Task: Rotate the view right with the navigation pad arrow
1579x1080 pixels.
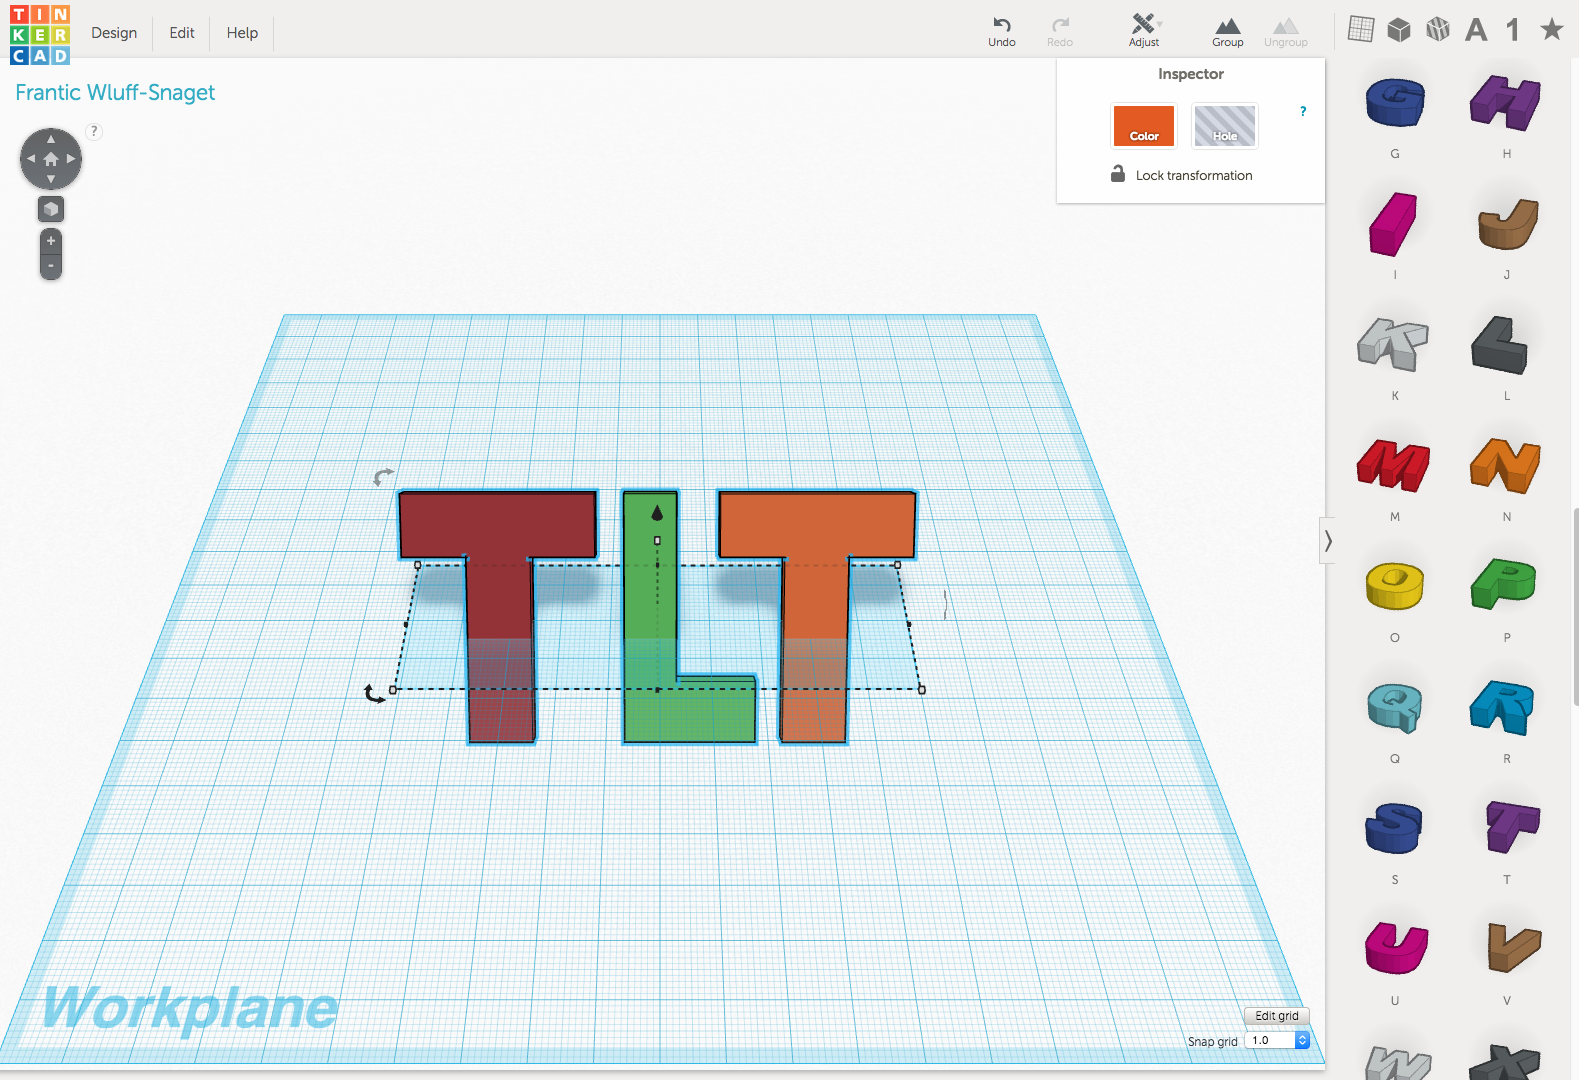Action: tap(71, 159)
